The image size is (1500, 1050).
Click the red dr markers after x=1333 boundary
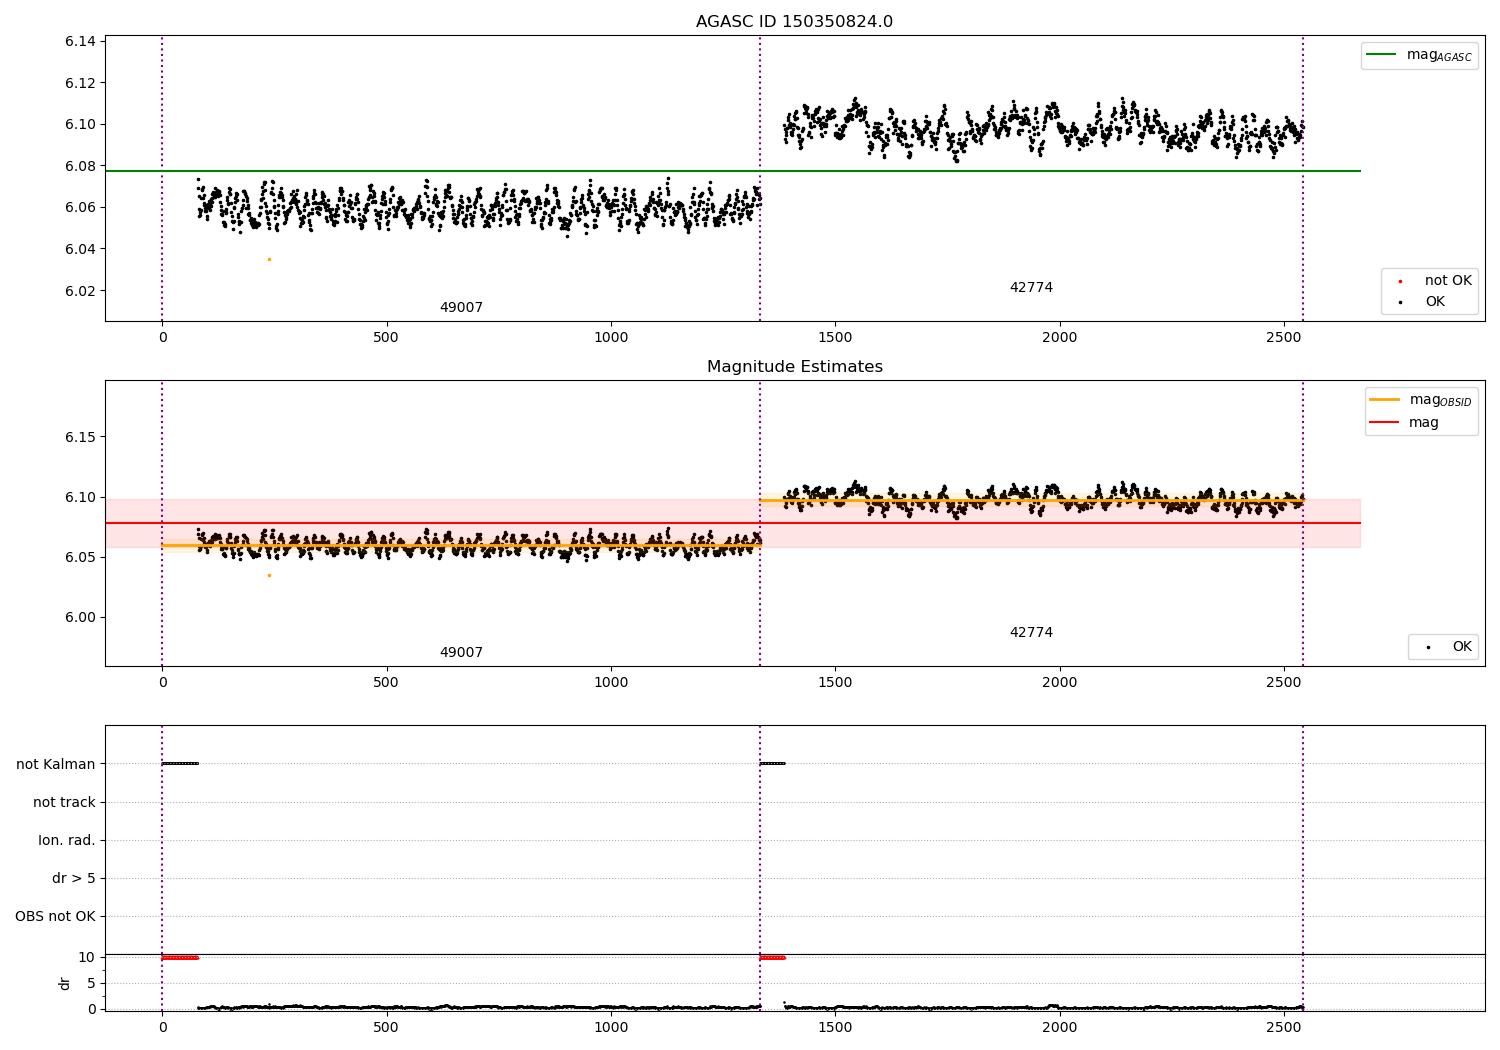tap(772, 958)
